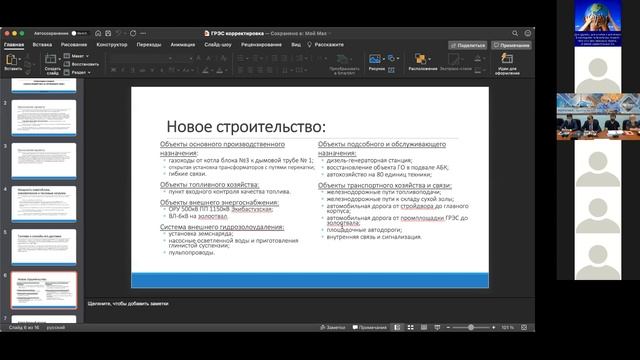
Task: Click the Save icon in title bar
Action: 108,33
